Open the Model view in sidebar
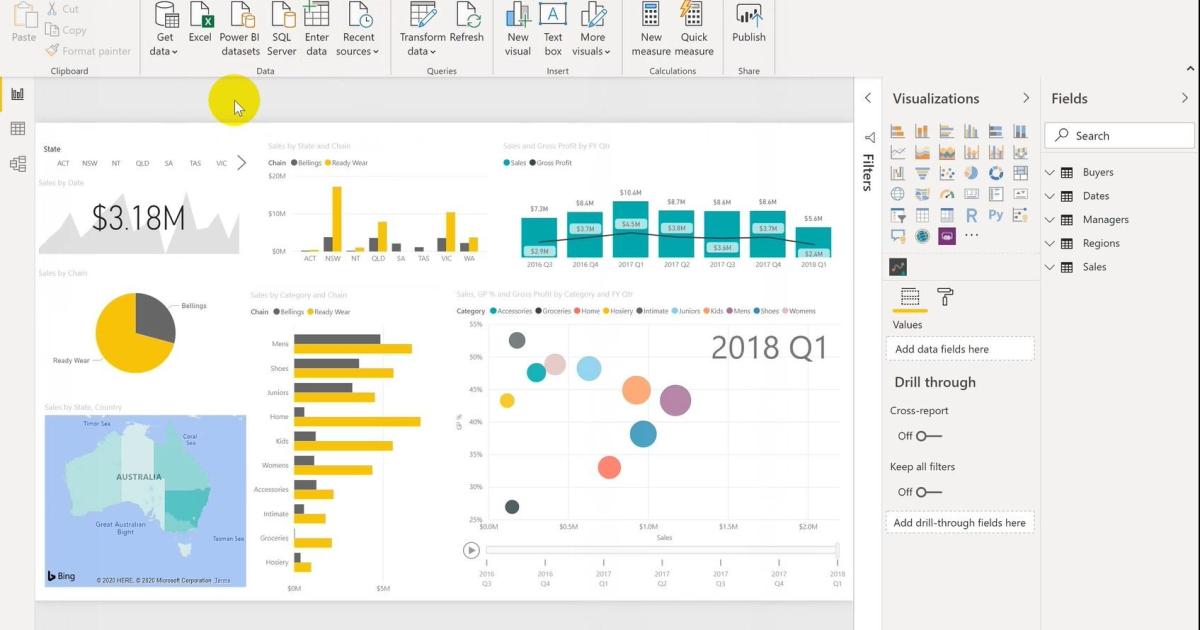1200x630 pixels. (17, 164)
